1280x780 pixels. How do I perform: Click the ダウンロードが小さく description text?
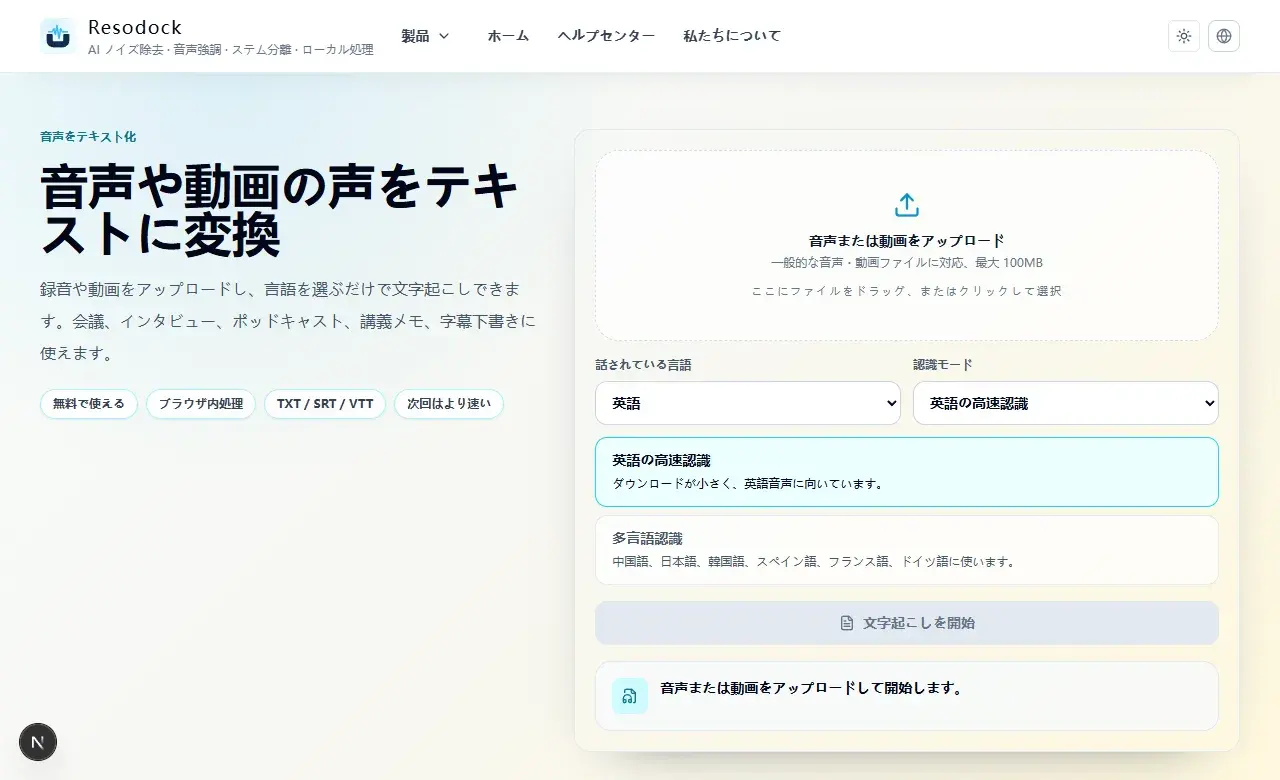coord(748,484)
